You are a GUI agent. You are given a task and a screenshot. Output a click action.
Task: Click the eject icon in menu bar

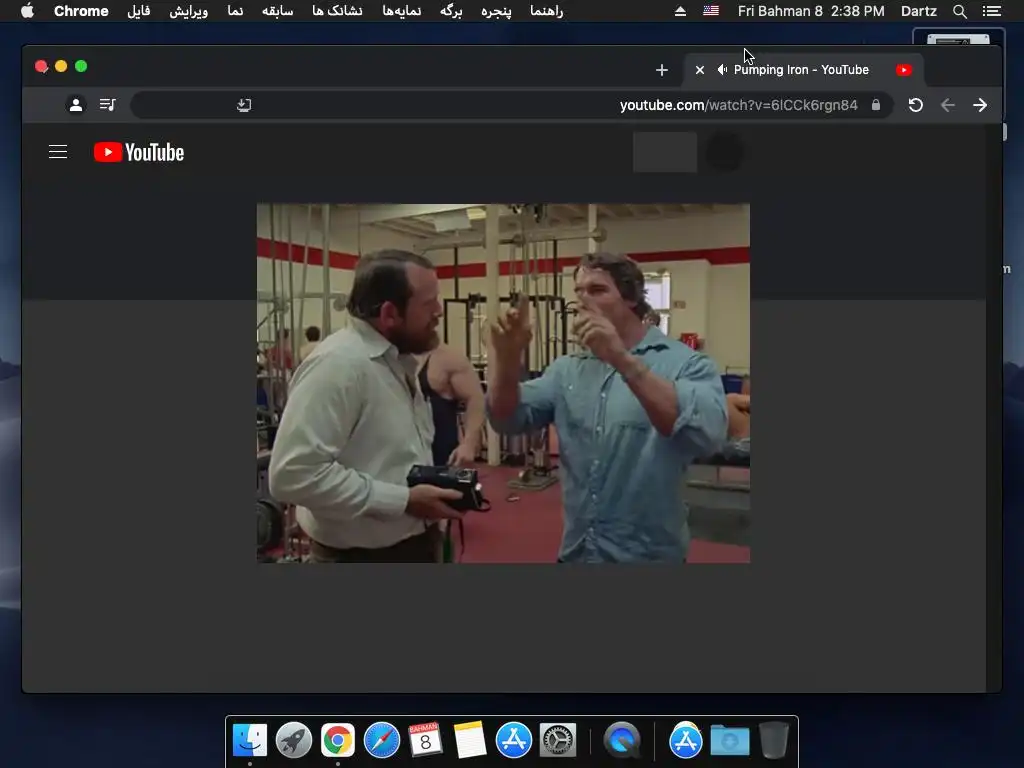click(680, 11)
